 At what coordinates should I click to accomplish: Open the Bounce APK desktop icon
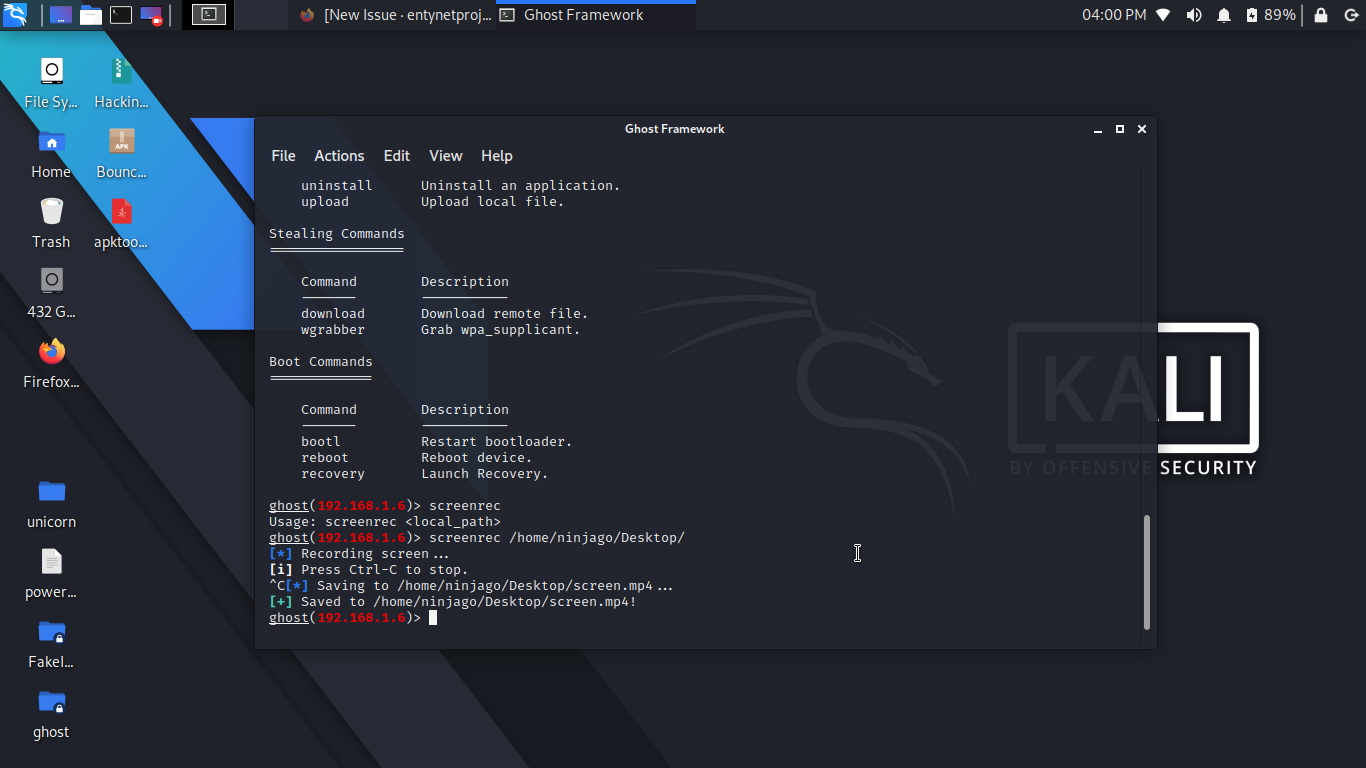pyautogui.click(x=120, y=152)
